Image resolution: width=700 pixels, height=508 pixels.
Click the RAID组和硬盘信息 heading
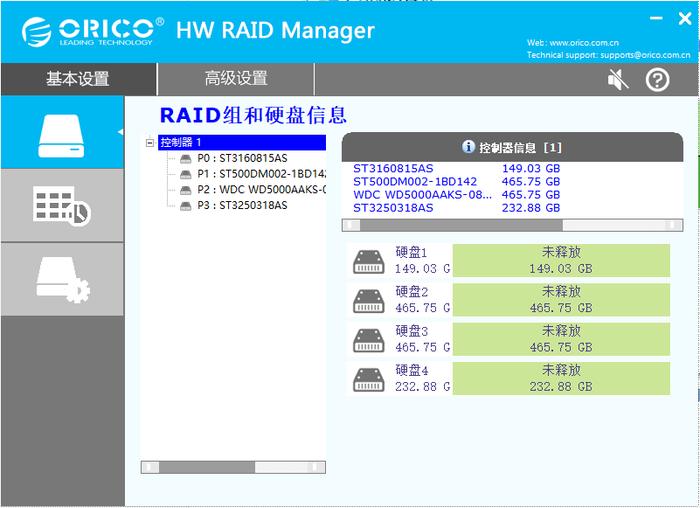[253, 115]
